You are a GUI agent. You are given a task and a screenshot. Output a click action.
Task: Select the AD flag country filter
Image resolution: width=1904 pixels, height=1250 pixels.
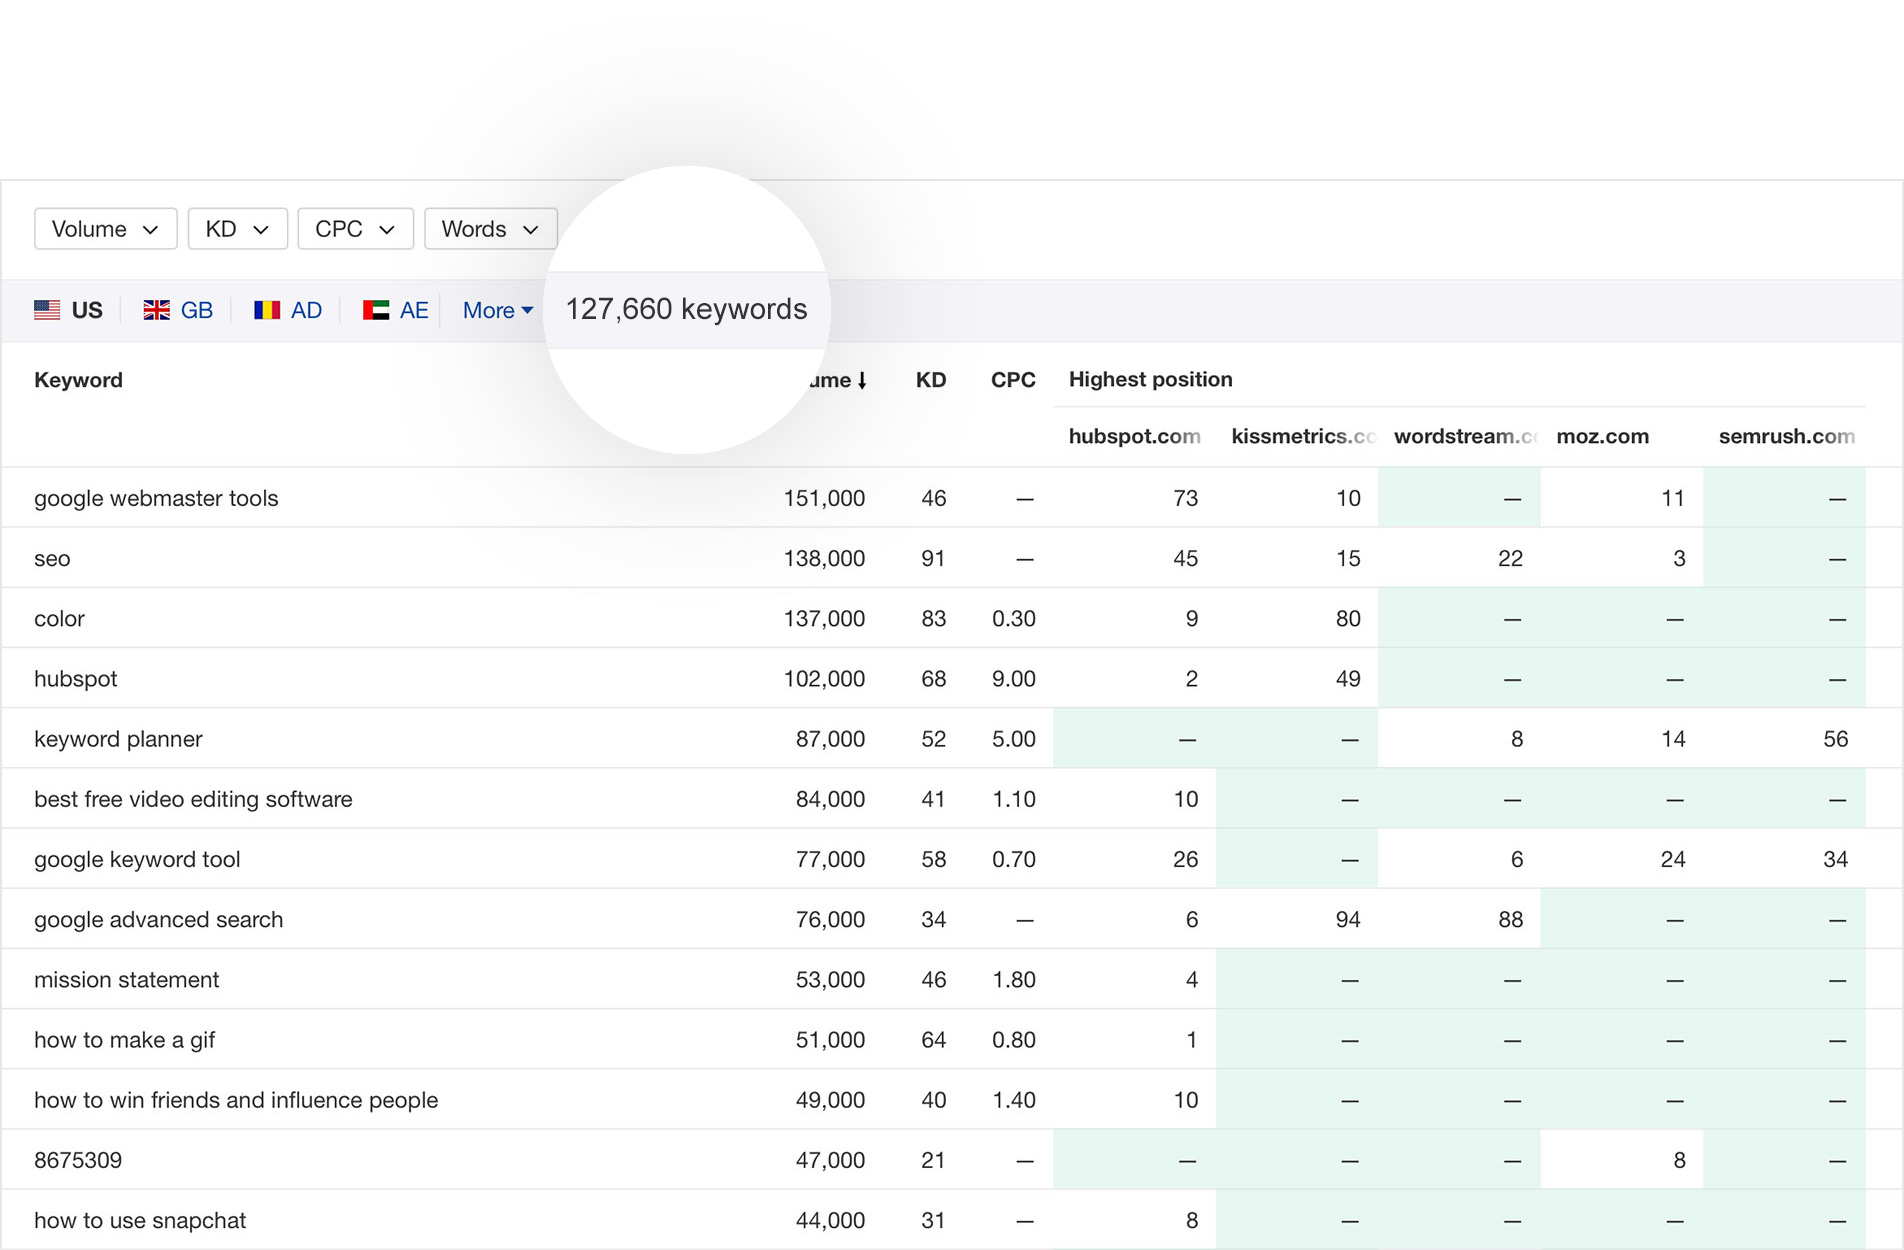click(287, 310)
